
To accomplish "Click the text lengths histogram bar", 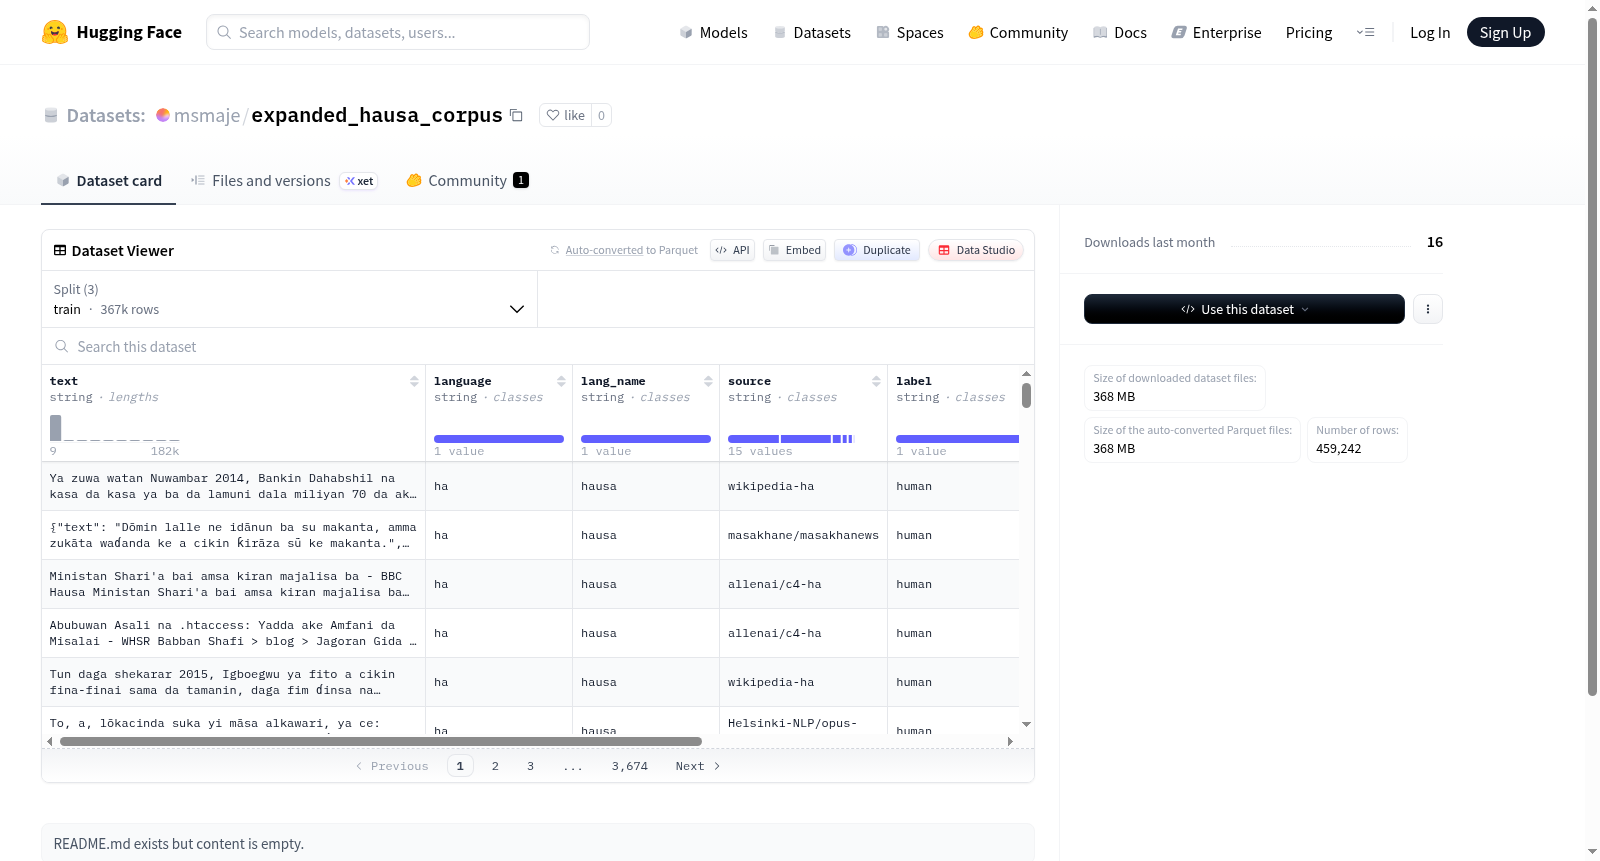I will (56, 427).
